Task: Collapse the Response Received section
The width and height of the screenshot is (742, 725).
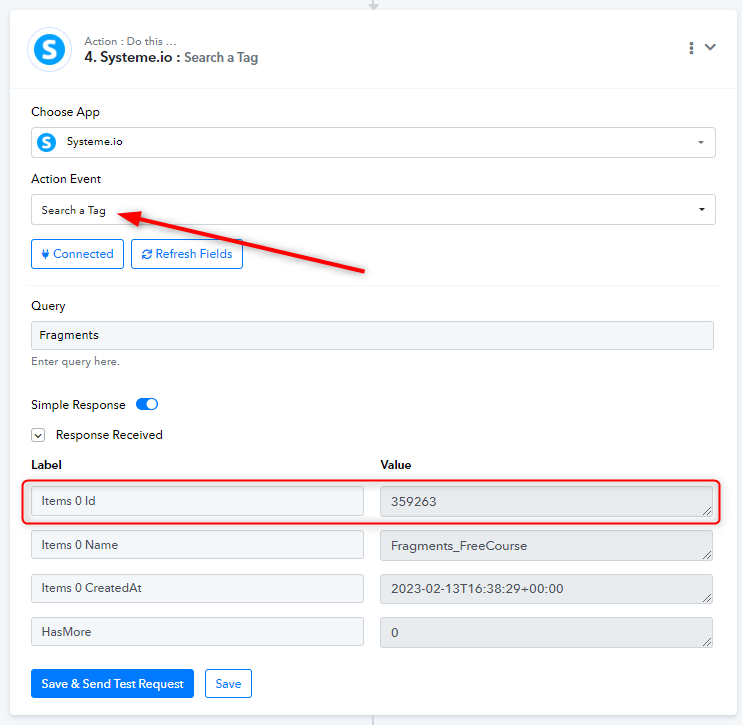Action: pos(38,435)
